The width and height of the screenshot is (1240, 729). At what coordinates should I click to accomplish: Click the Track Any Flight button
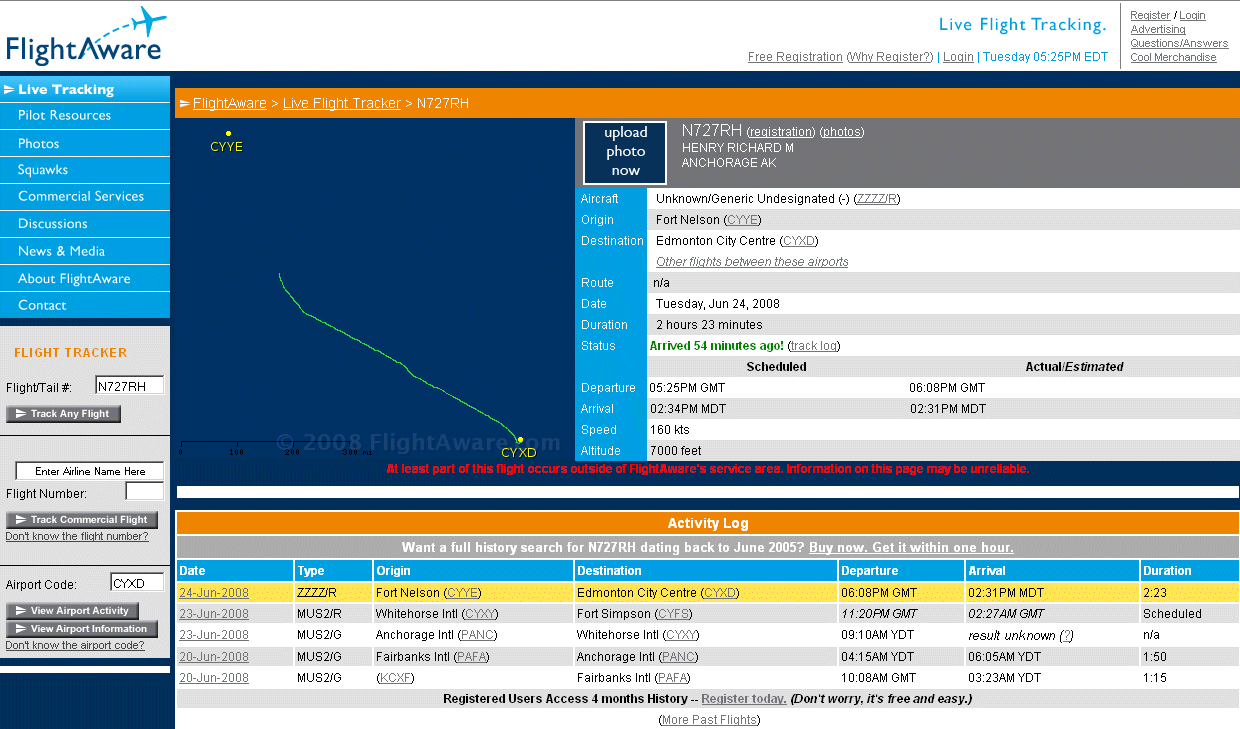tap(64, 414)
